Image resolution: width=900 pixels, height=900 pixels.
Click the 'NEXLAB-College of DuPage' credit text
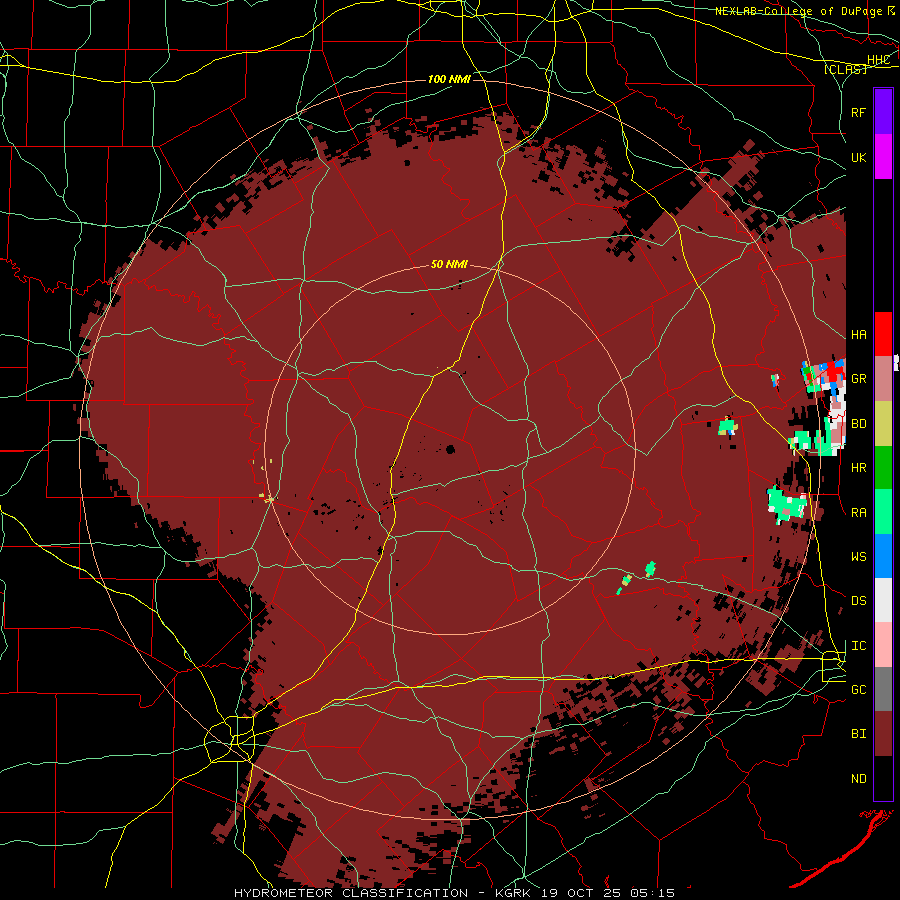pos(798,11)
